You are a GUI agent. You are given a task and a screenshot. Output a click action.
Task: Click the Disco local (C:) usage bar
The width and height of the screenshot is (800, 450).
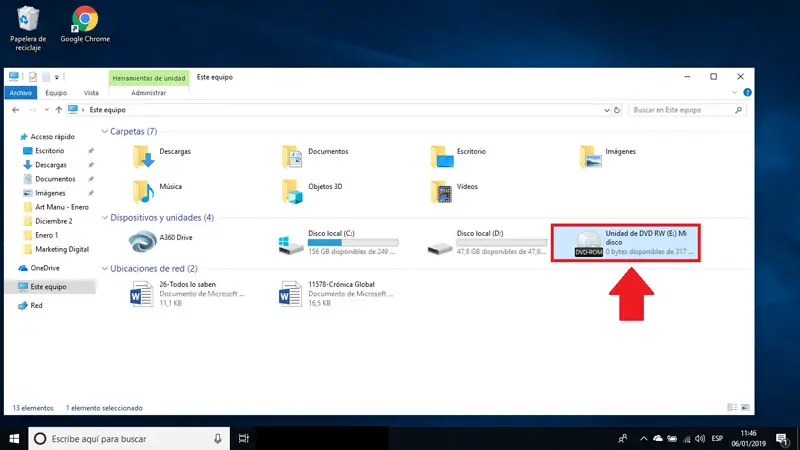tap(353, 243)
